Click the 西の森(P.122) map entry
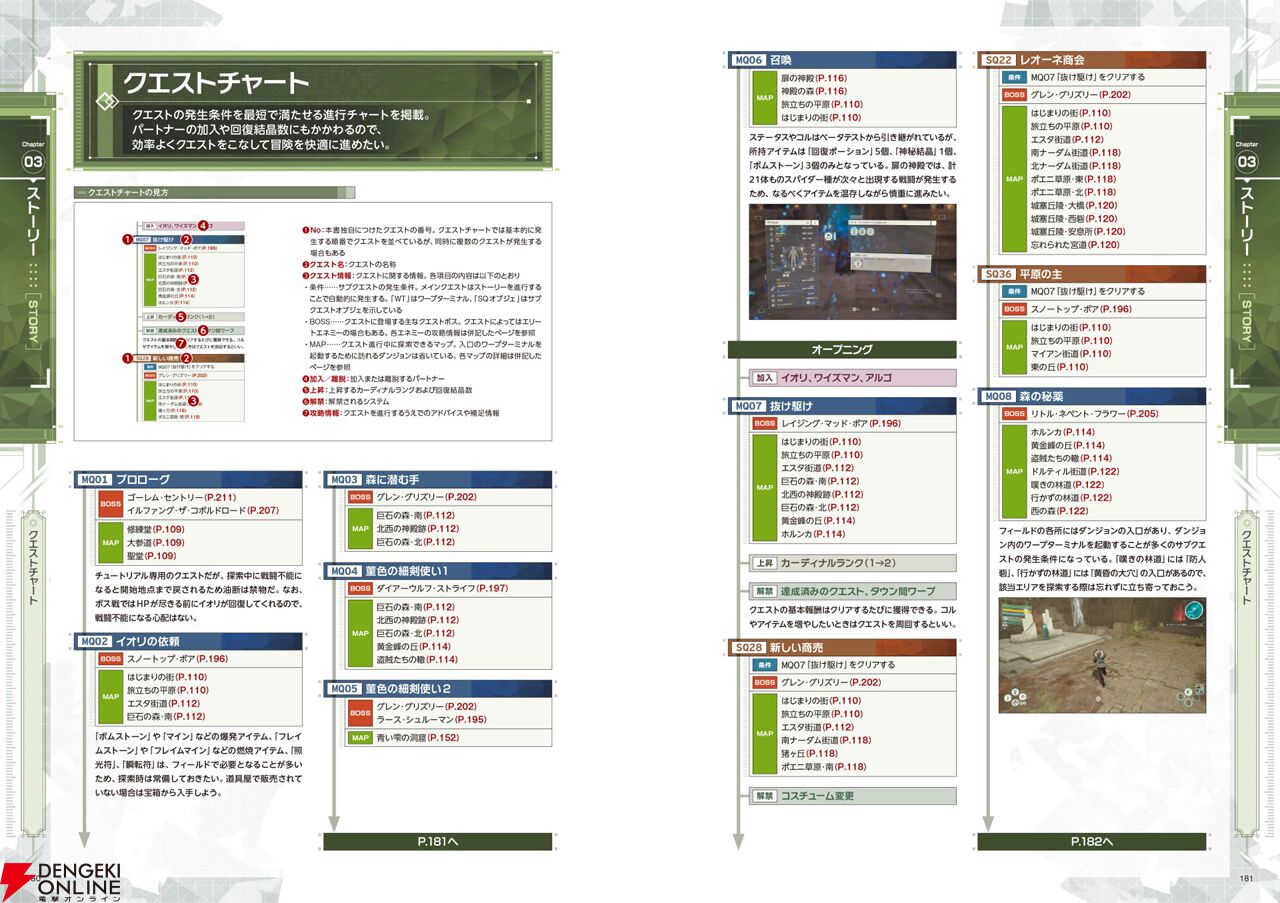The image size is (1280, 903). [1062, 511]
